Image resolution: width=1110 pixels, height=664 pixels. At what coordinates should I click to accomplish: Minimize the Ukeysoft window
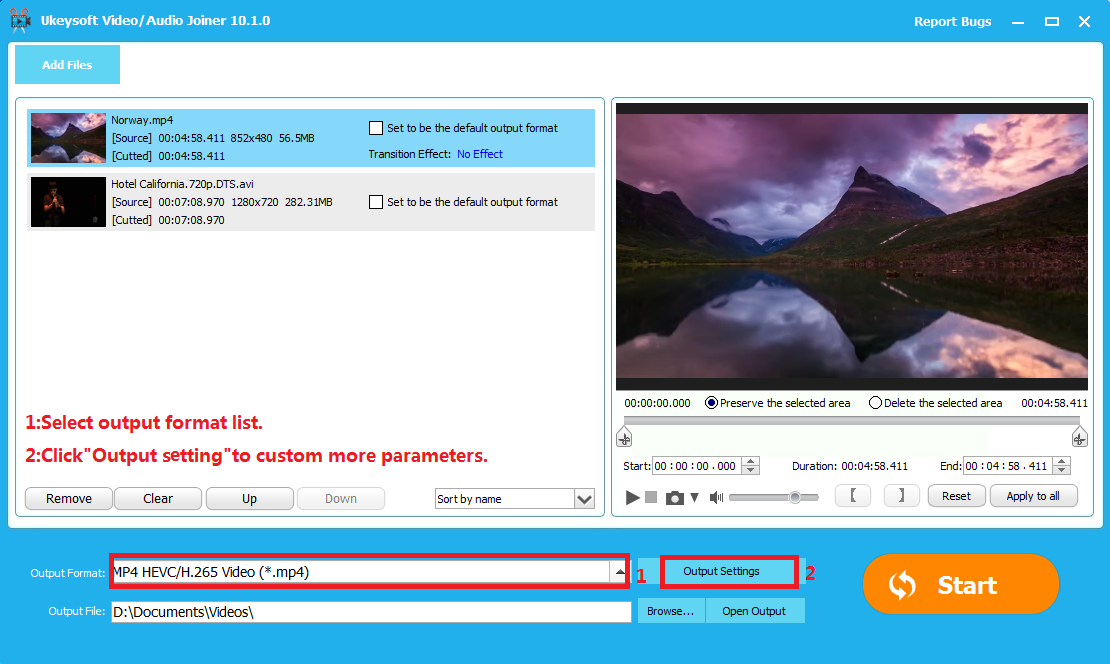1018,22
